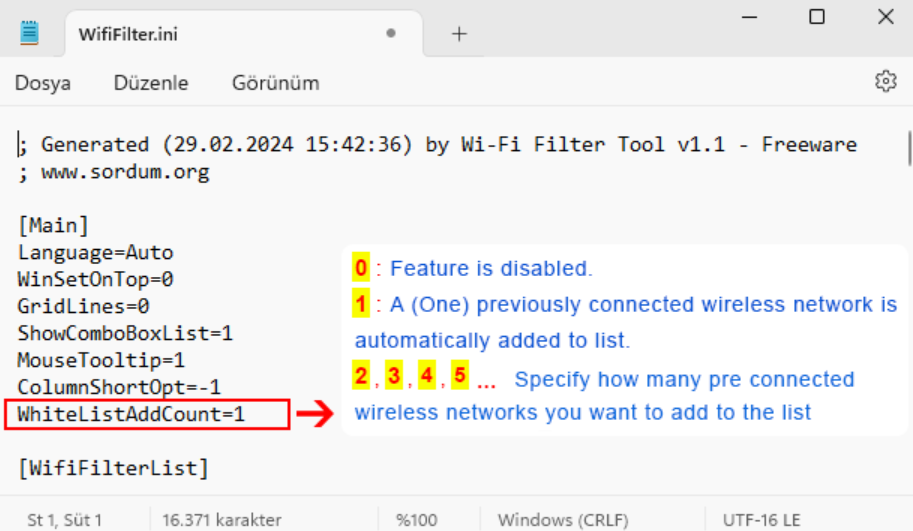Viewport: 913px width, 531px height.
Task: Place cursor in WhiteListAddCount=1 line
Action: [x=130, y=414]
